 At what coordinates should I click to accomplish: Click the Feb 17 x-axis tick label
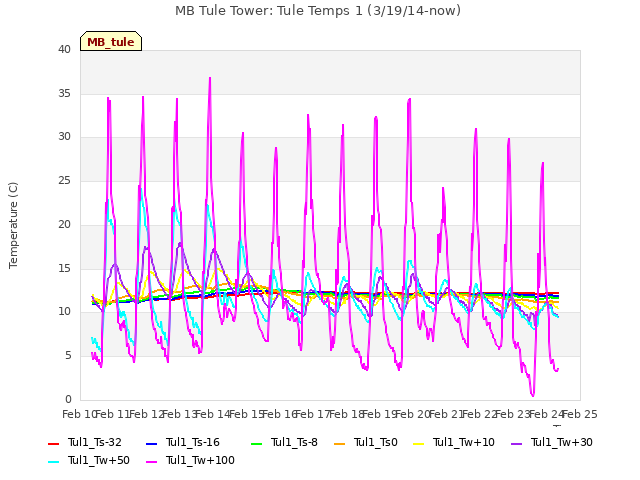(x=312, y=414)
